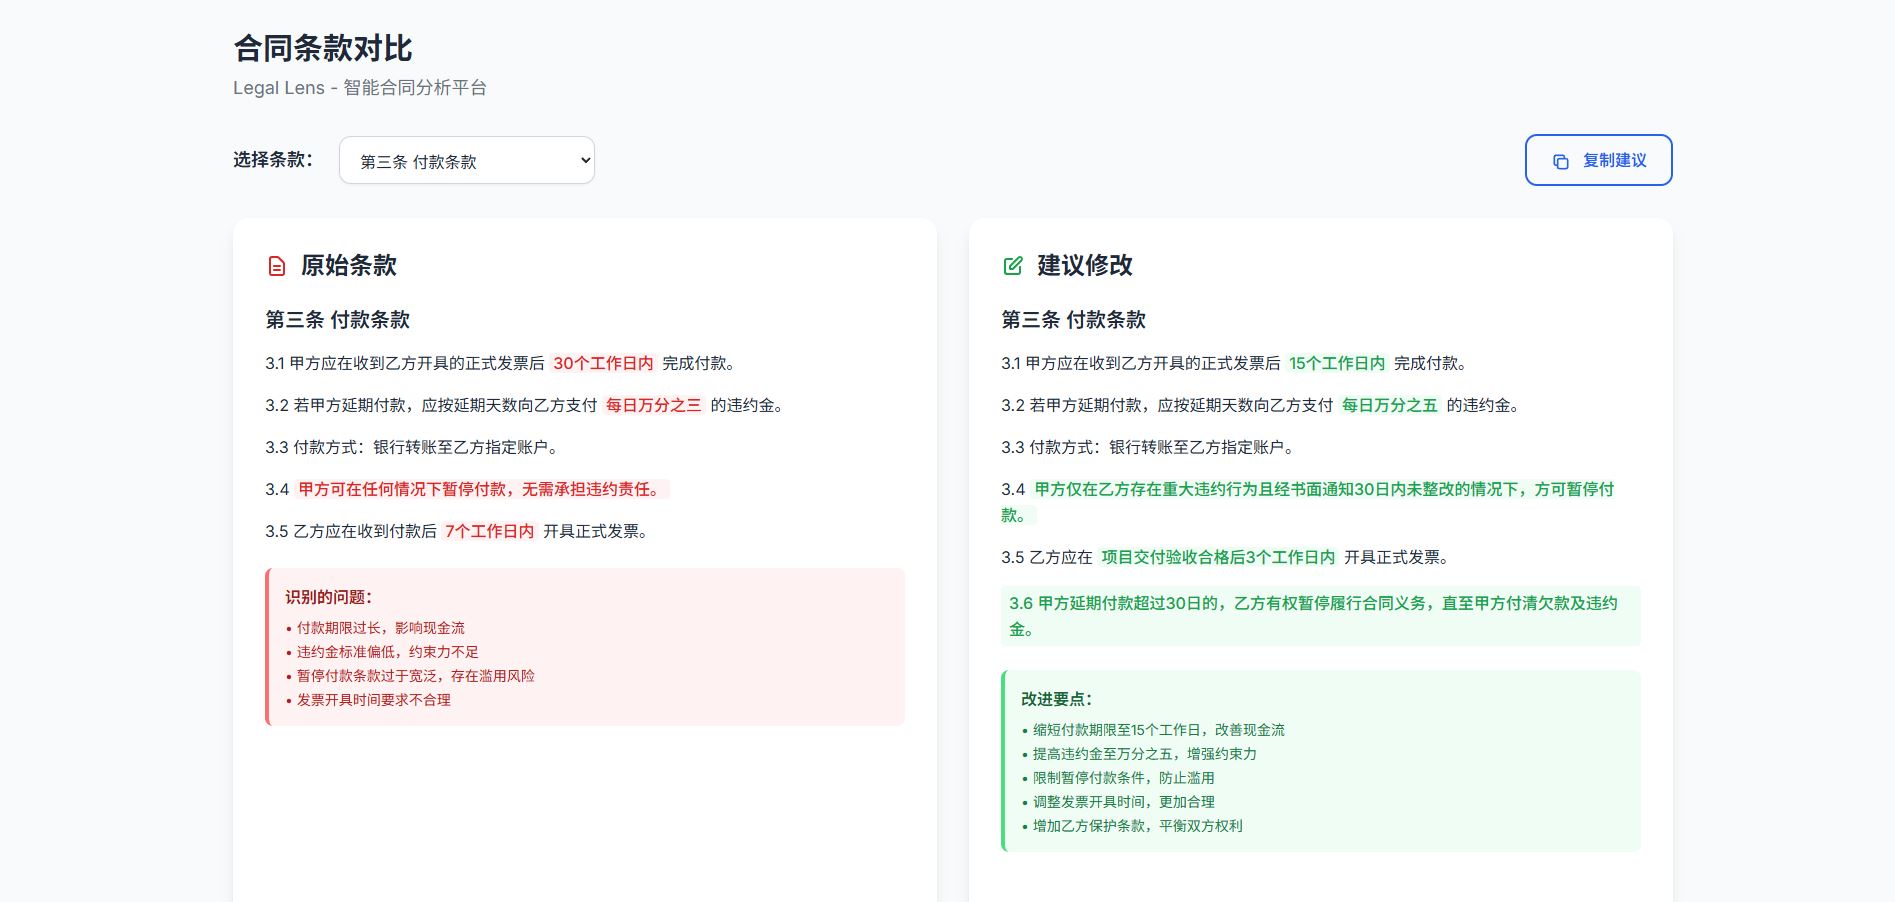
Task: Click the highlighted 15个工作日内 text
Action: click(1337, 363)
